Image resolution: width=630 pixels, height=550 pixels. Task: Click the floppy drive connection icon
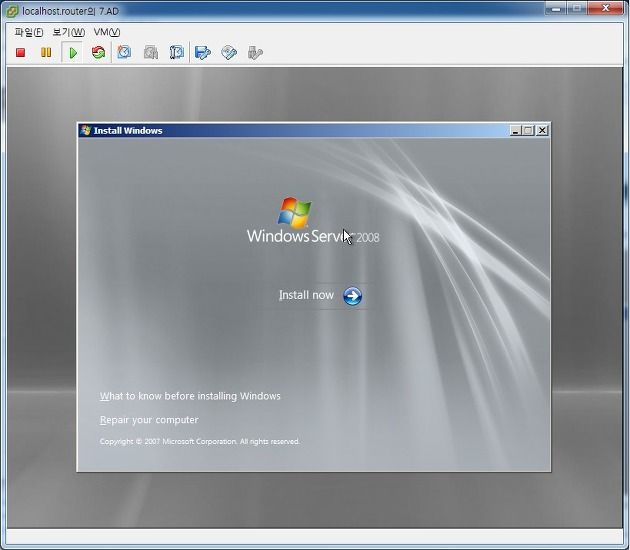202,53
